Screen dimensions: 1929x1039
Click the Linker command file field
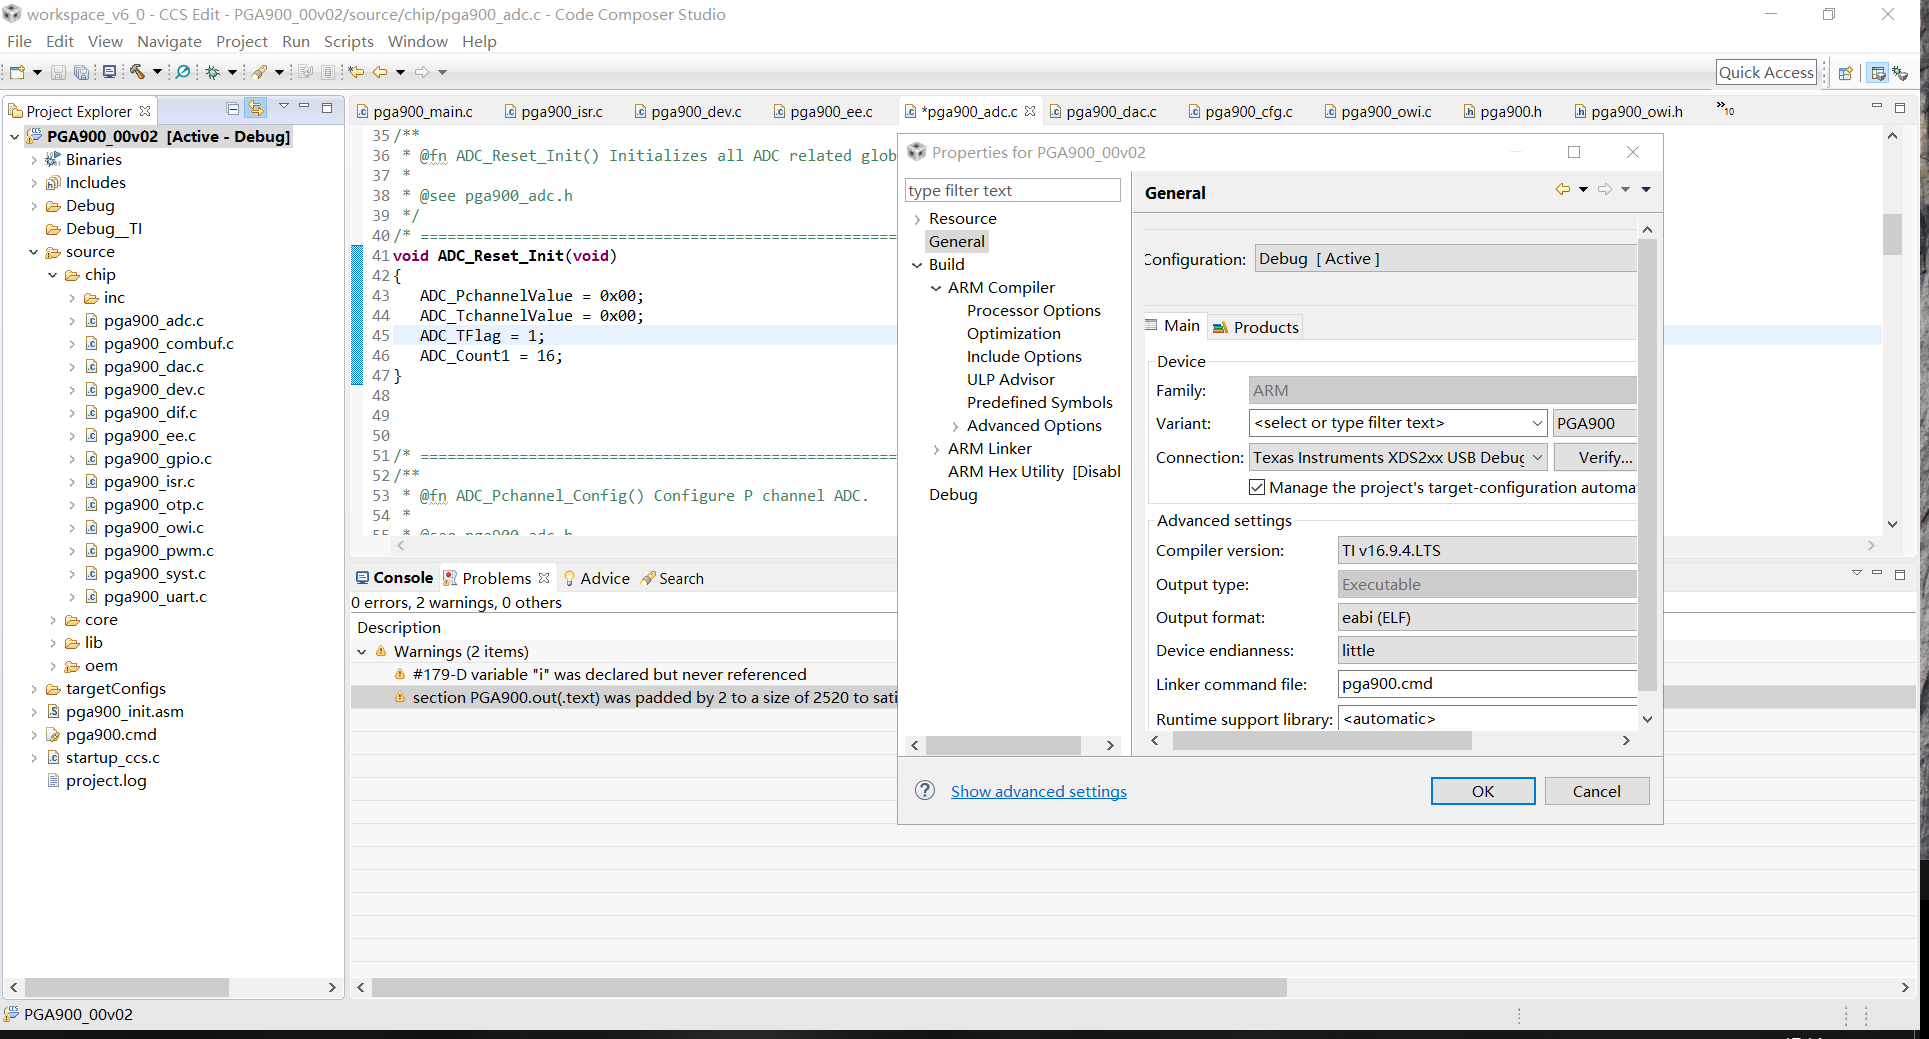coord(1485,684)
